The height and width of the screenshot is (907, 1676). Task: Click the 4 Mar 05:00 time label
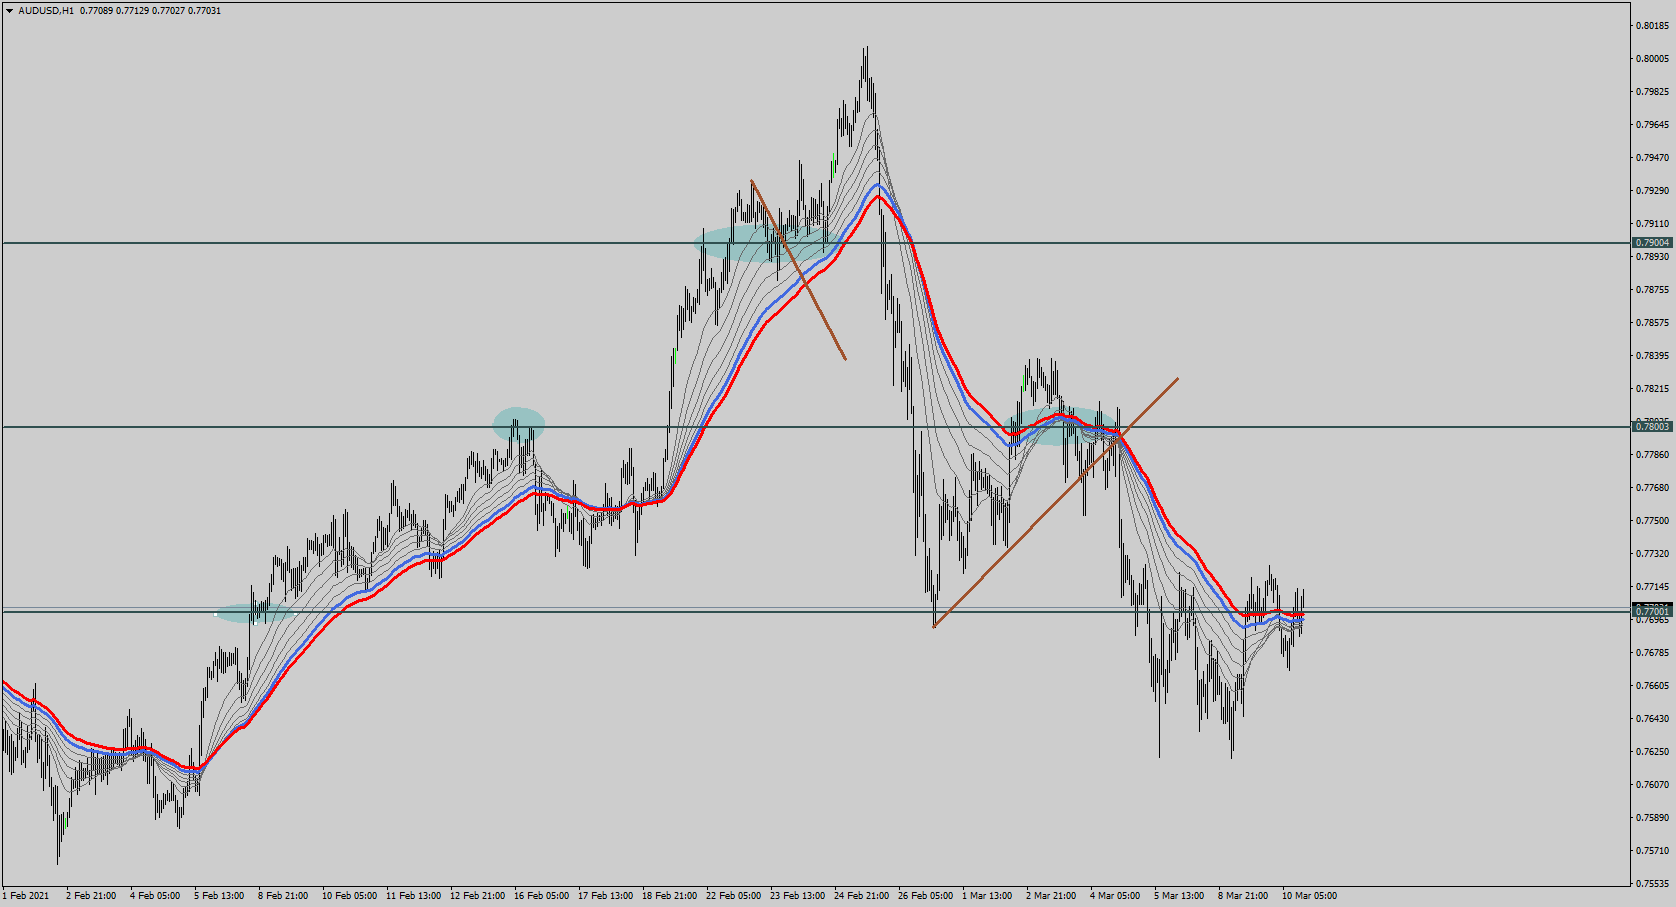(1115, 896)
